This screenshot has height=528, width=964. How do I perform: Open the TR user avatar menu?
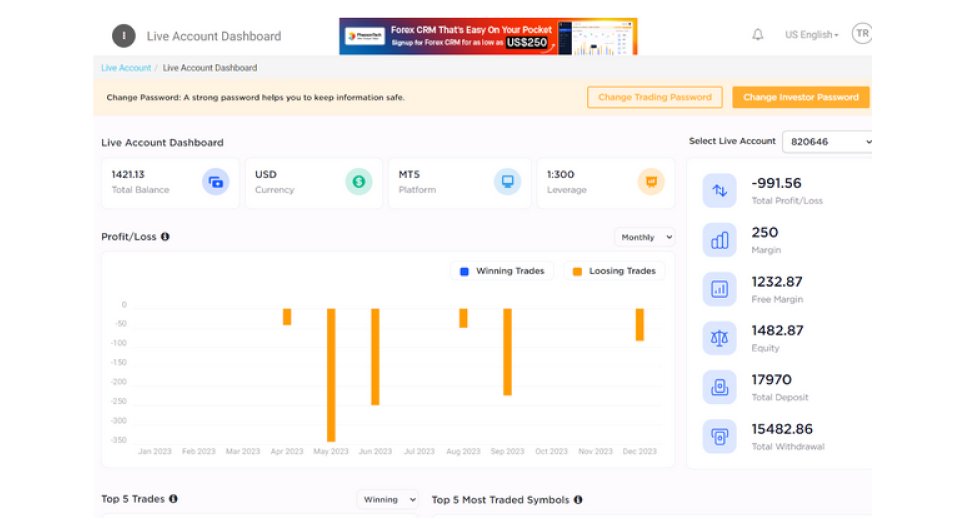(x=861, y=34)
